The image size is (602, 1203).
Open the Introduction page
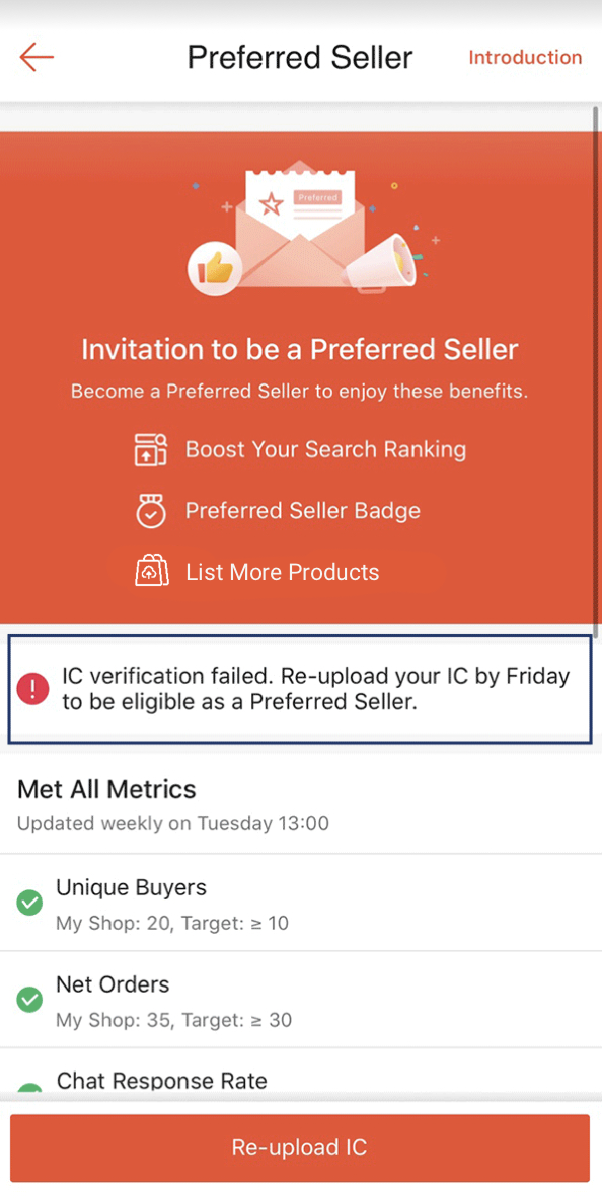[x=524, y=57]
